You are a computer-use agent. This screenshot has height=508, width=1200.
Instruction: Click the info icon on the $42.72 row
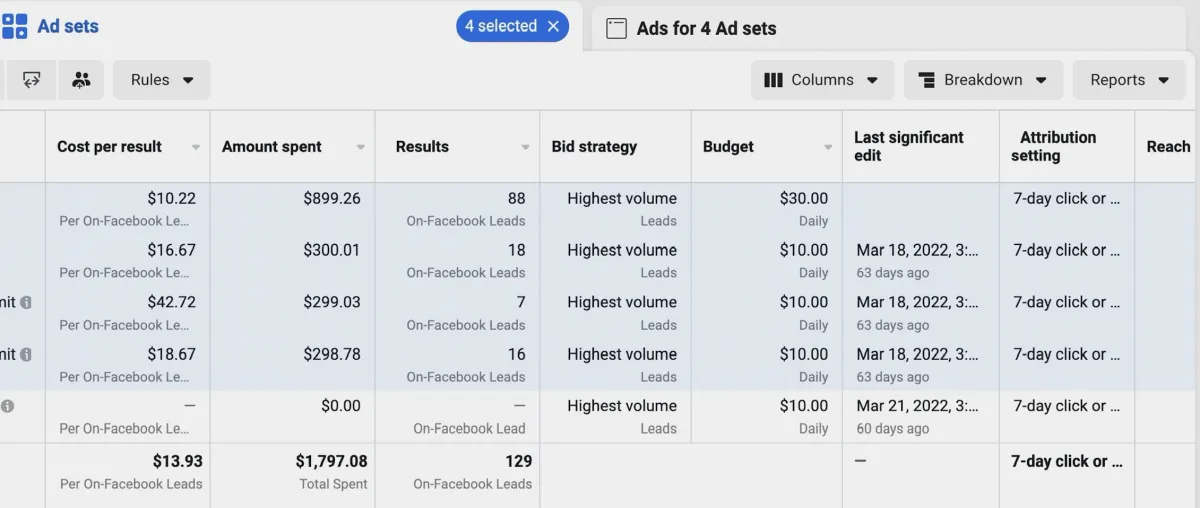tap(26, 302)
